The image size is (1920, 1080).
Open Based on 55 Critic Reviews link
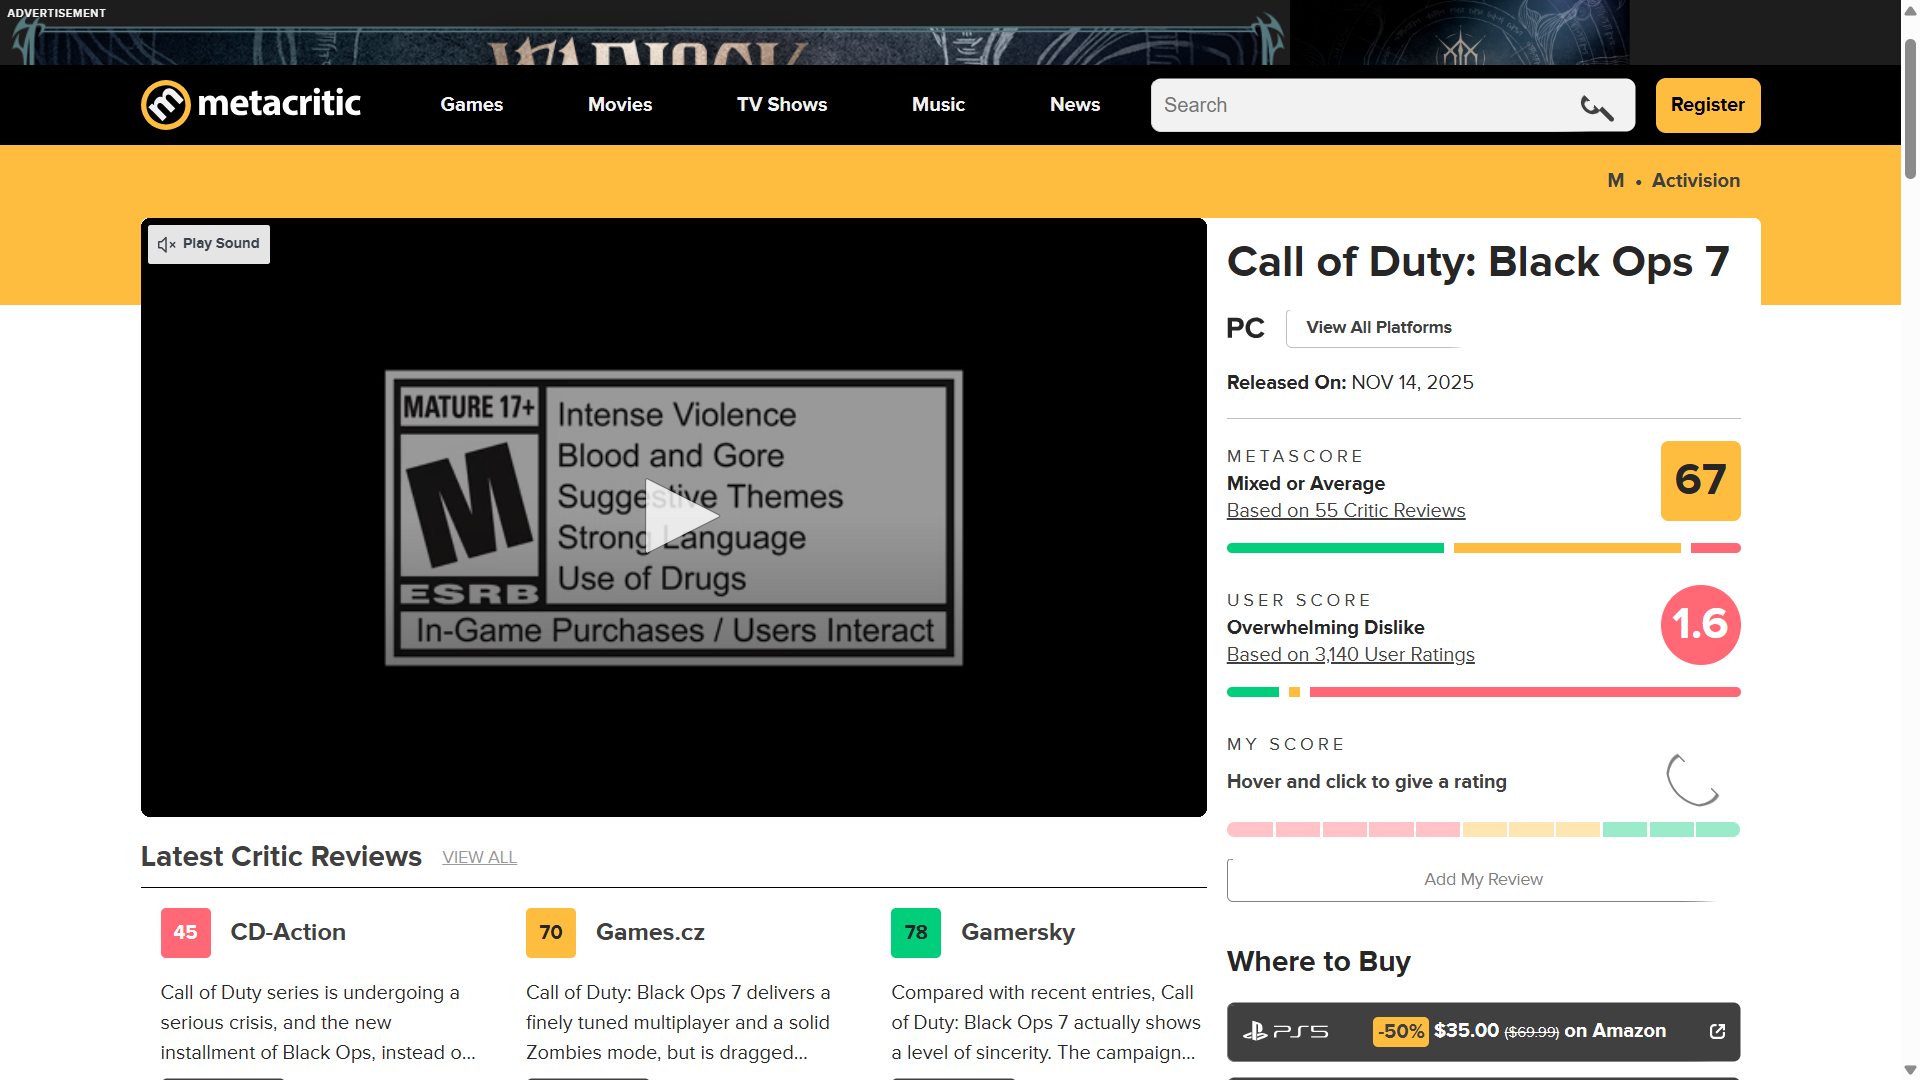pos(1345,511)
